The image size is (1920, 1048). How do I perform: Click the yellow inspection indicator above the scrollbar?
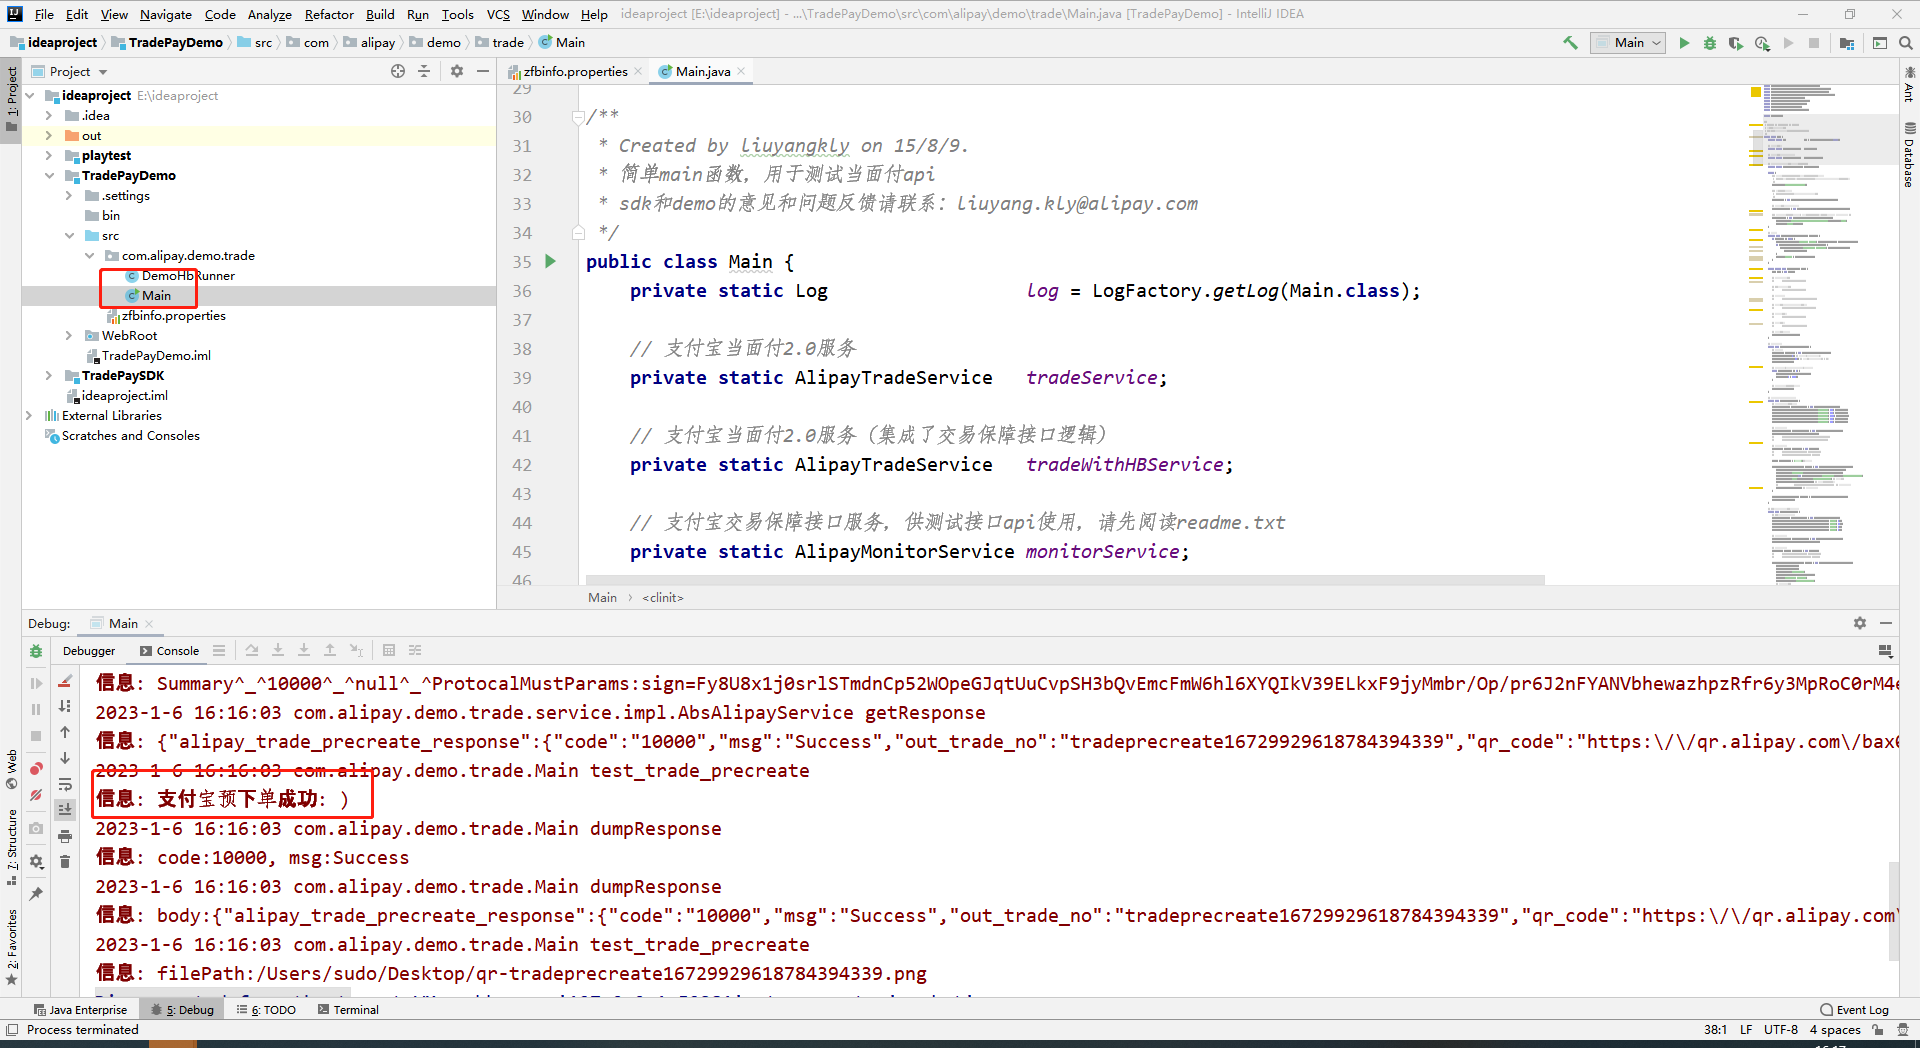tap(1756, 92)
